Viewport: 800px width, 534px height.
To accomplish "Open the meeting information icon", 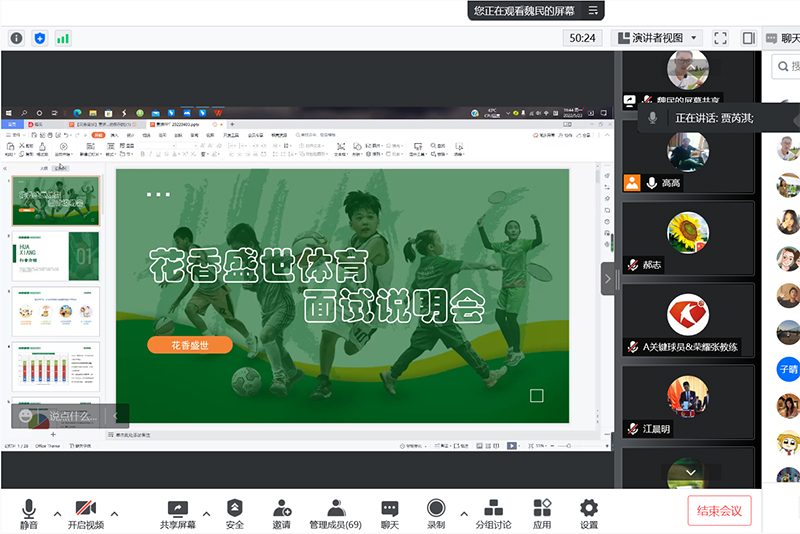I will 16,38.
